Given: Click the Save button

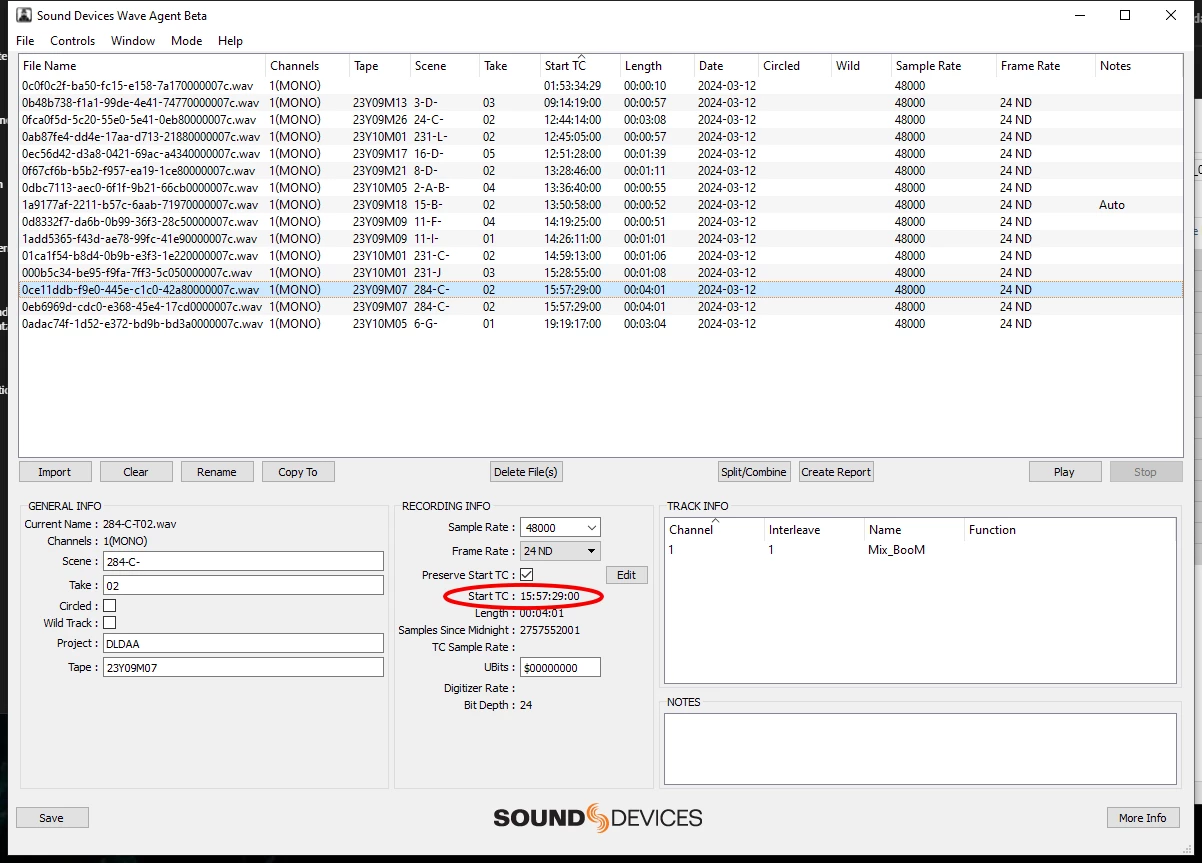Looking at the screenshot, I should (x=52, y=818).
